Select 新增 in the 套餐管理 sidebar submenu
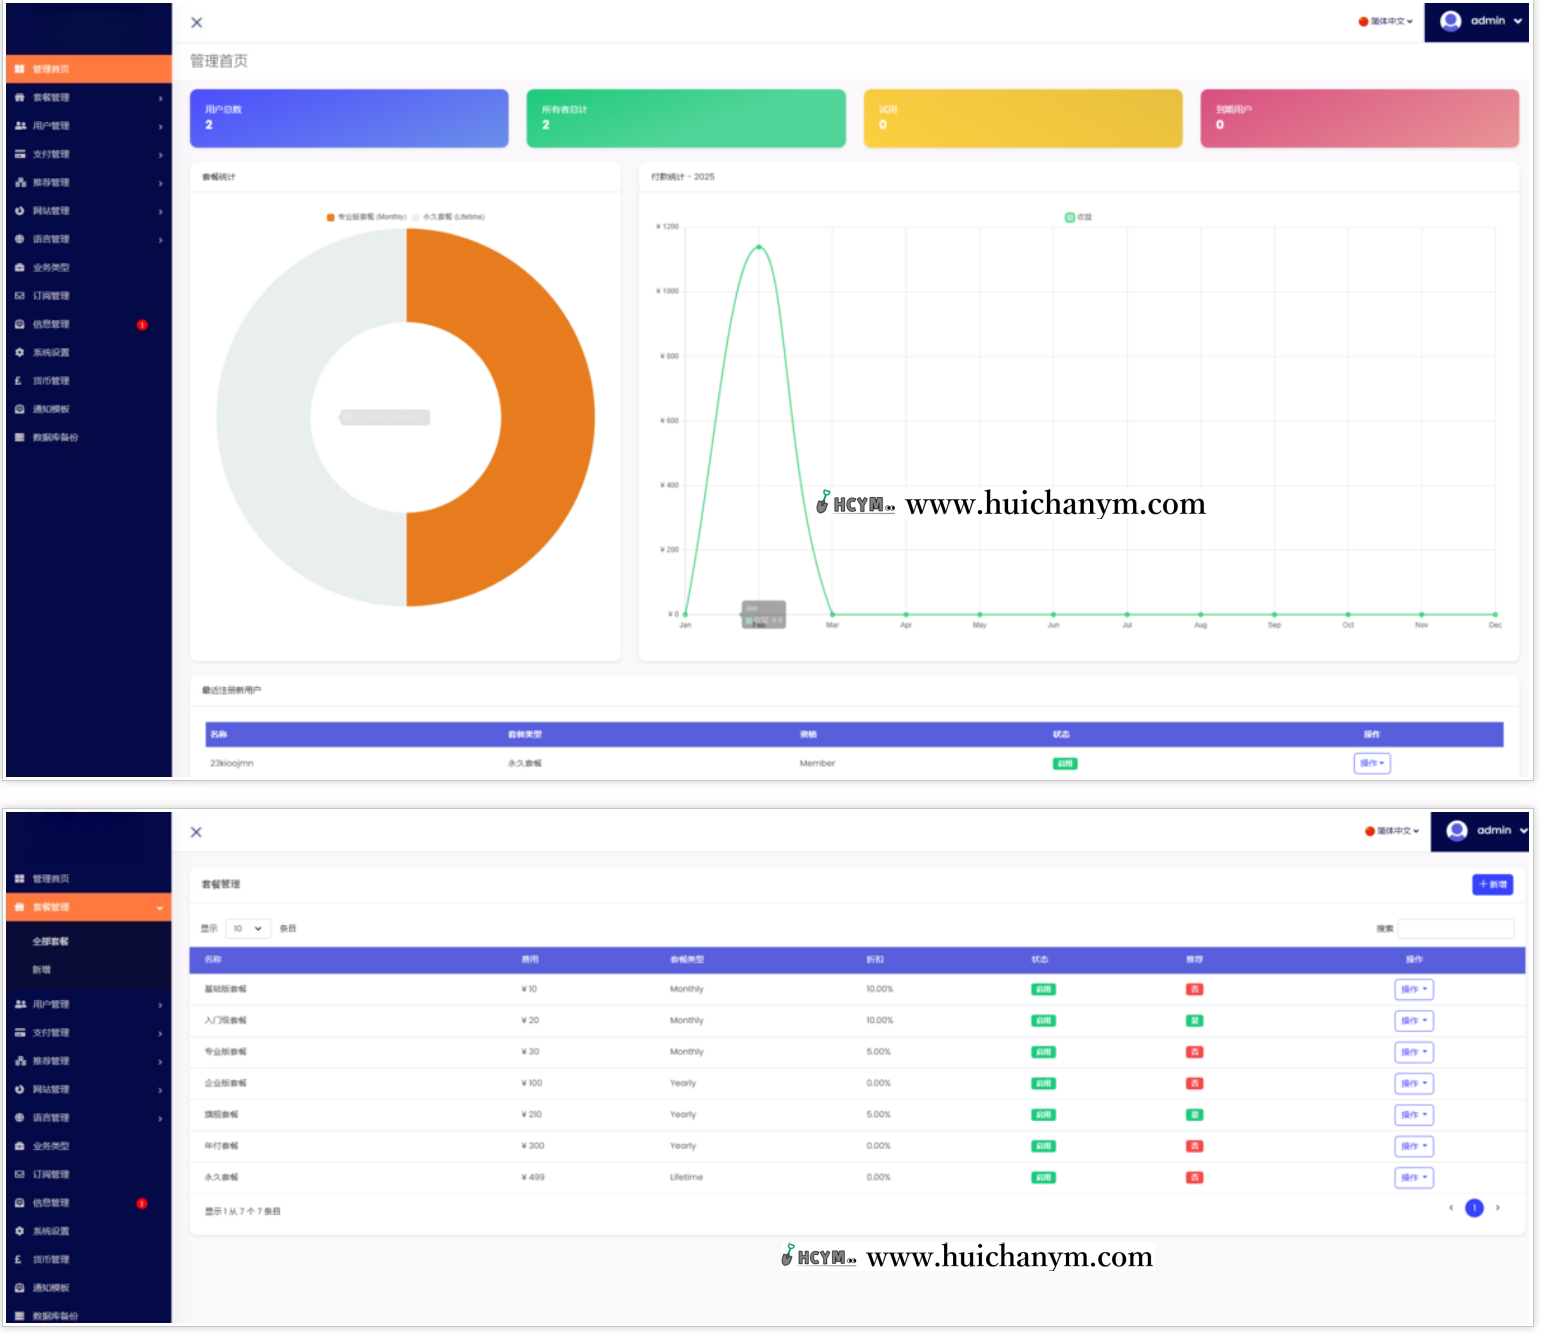Image resolution: width=1541 pixels, height=1334 pixels. [x=41, y=969]
